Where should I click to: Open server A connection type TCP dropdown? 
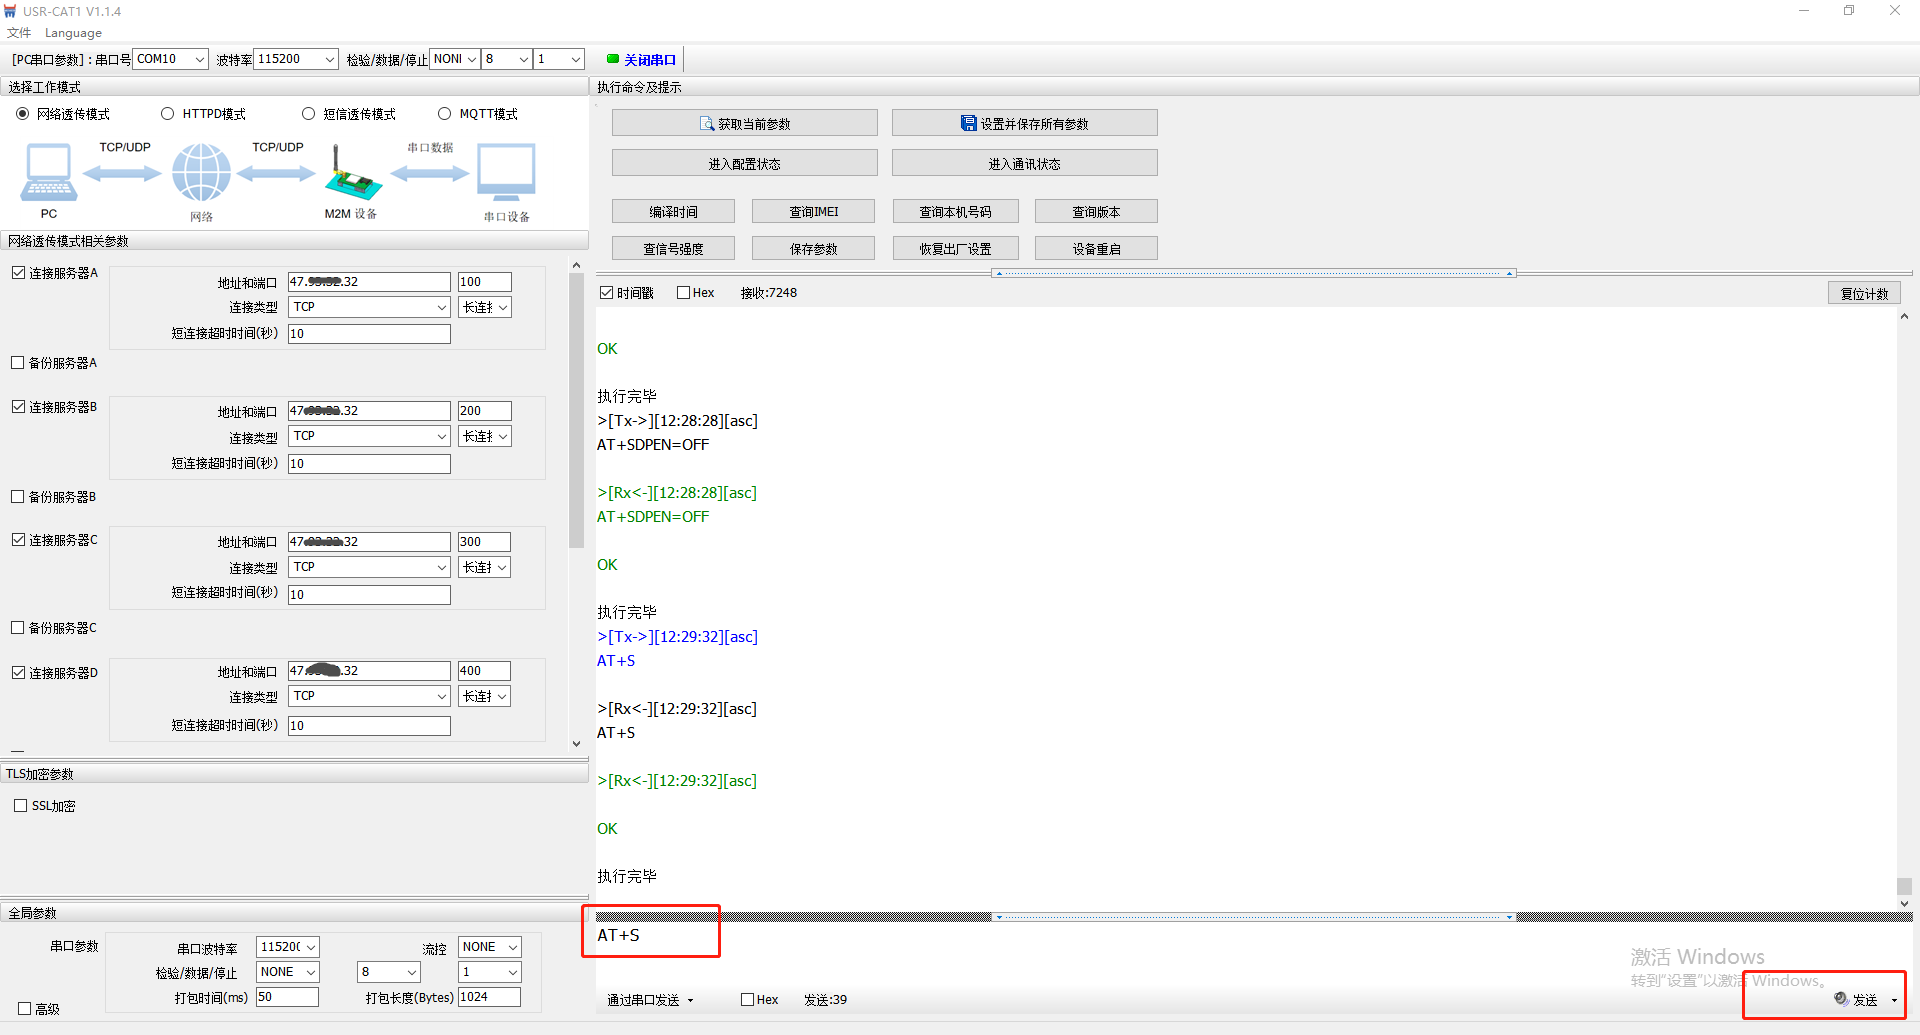click(x=369, y=308)
